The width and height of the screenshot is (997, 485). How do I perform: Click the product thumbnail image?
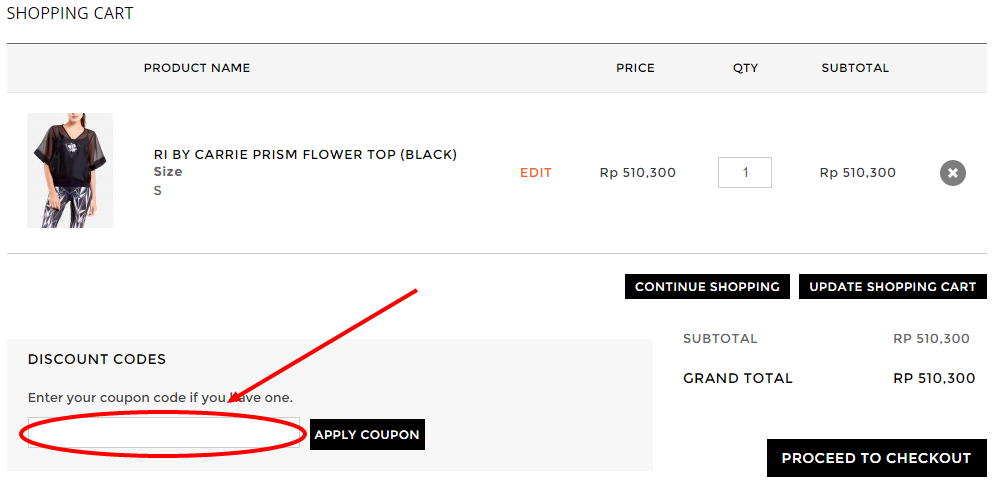[70, 171]
